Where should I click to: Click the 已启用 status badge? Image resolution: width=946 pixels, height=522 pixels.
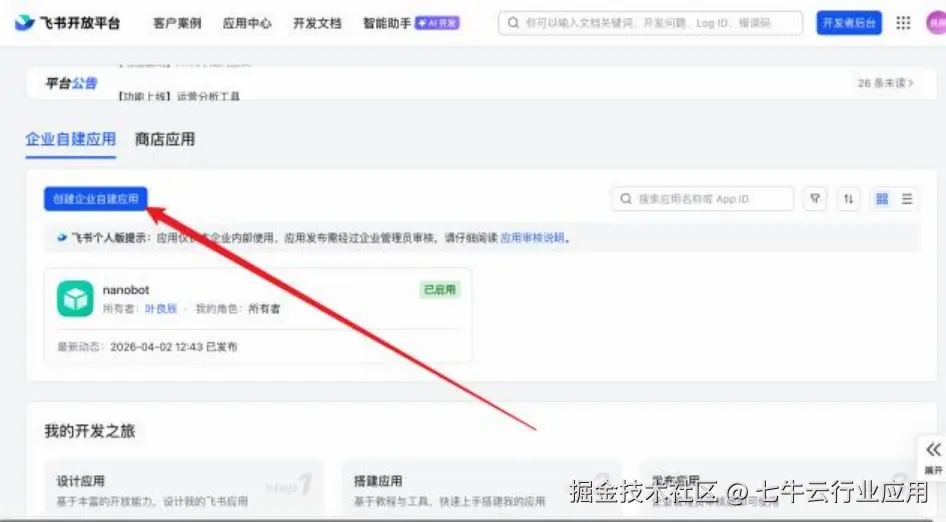point(440,290)
